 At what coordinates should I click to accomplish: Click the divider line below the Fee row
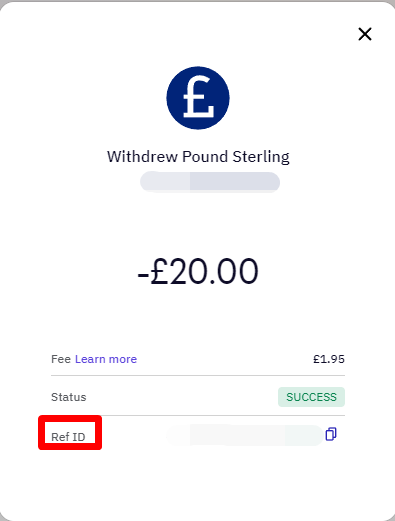click(198, 375)
